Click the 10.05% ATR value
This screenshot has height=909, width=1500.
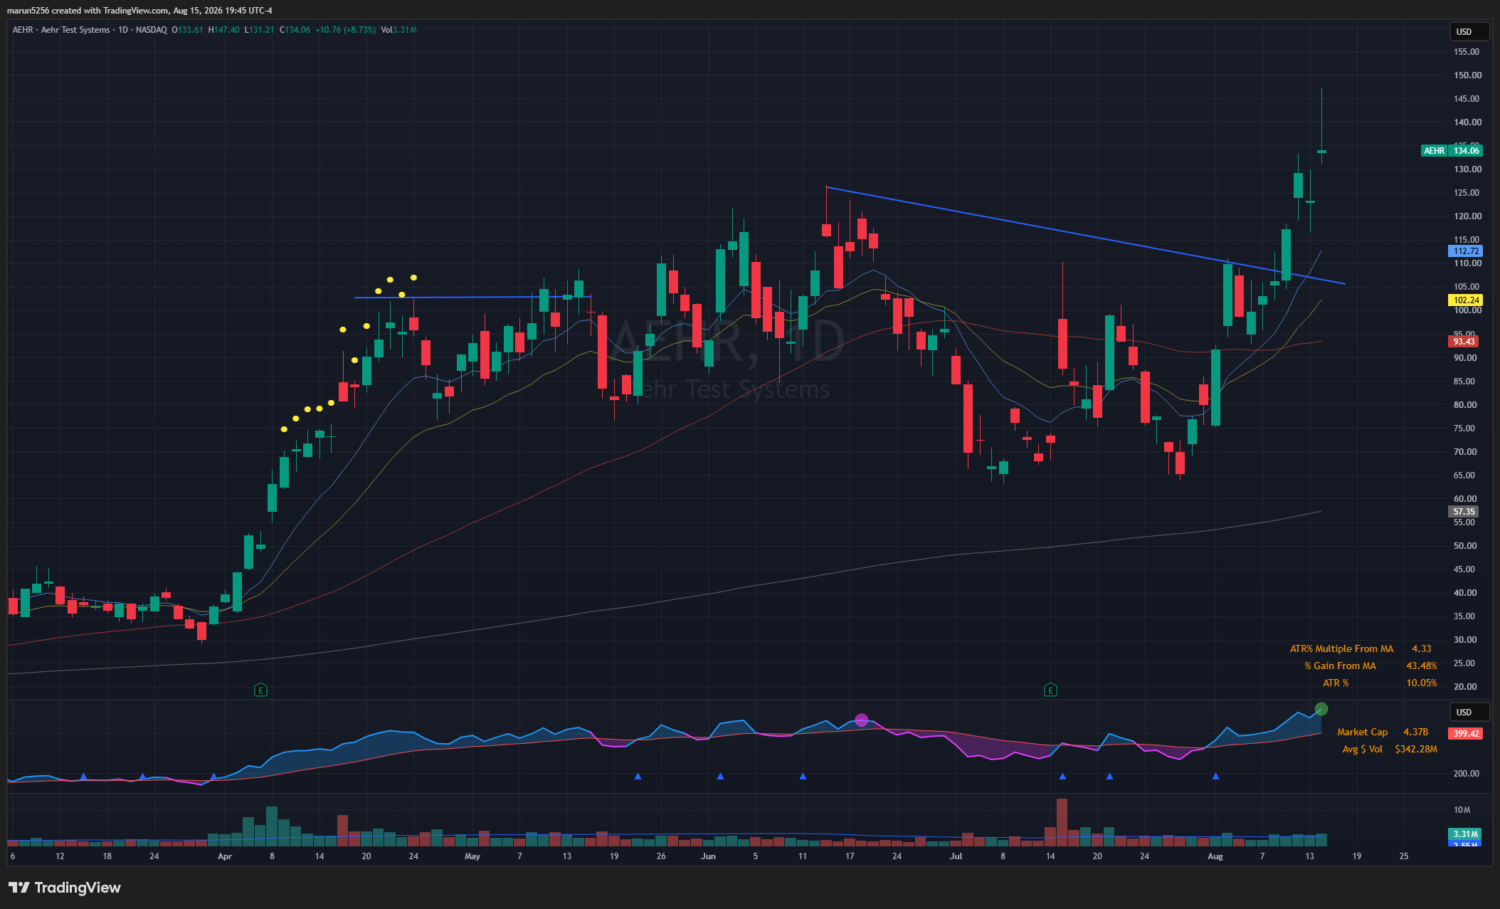click(x=1422, y=683)
